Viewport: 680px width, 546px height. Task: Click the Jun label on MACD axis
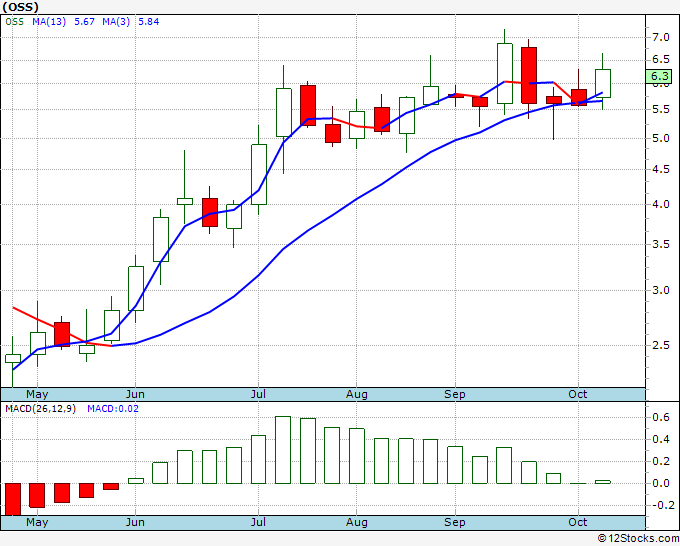pos(135,522)
